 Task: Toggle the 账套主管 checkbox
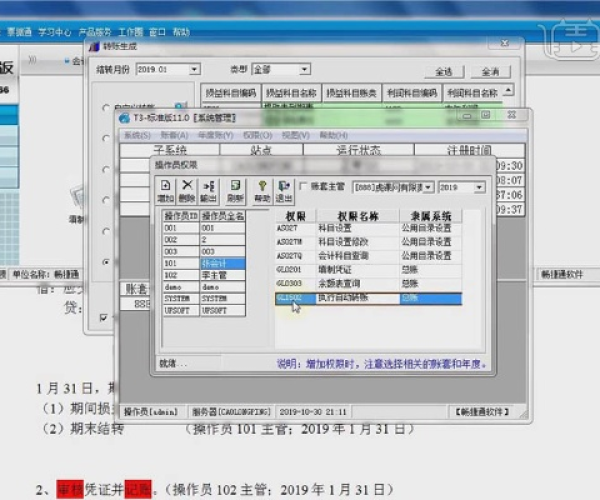303,186
